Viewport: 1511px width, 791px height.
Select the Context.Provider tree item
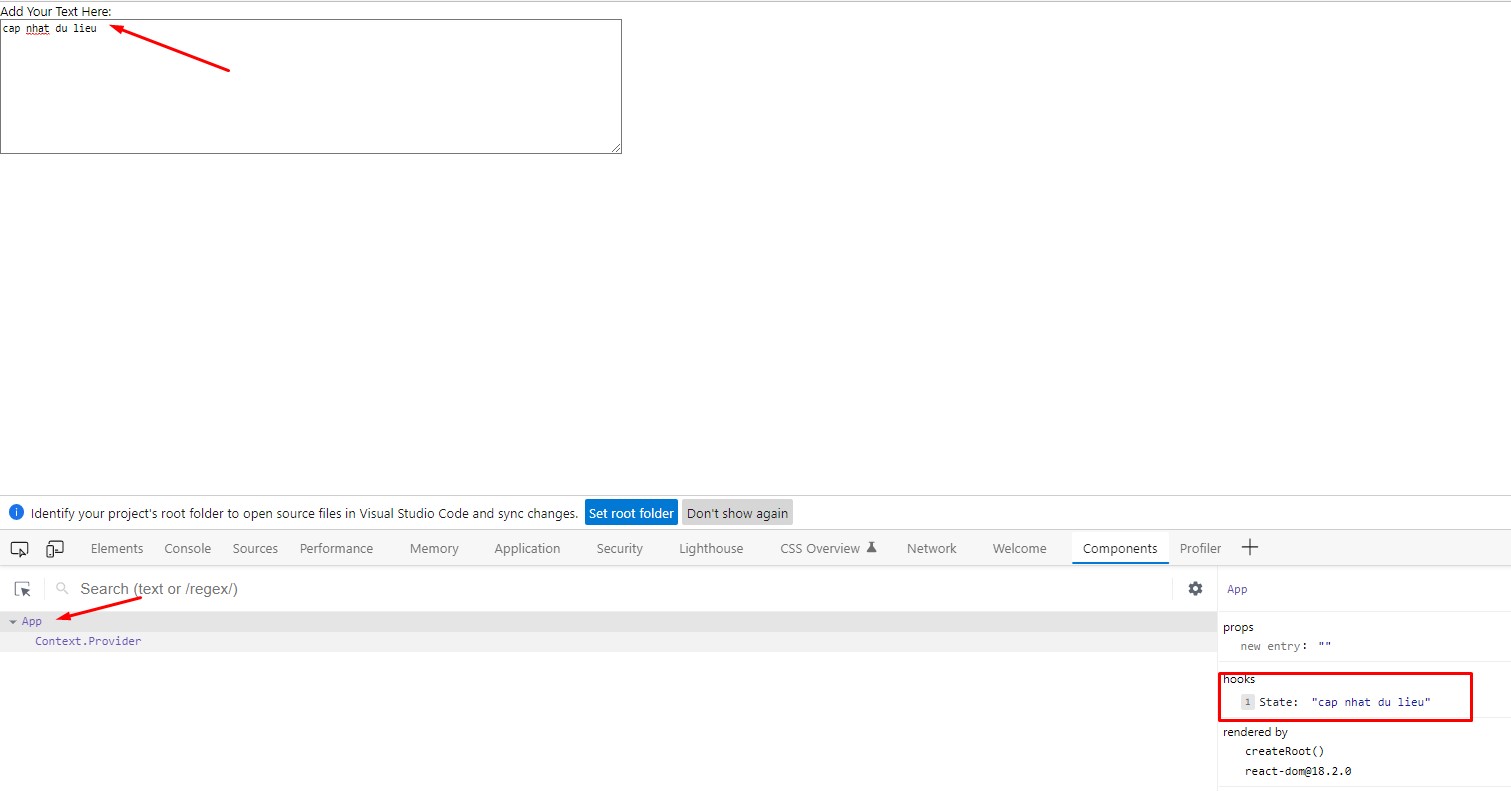88,640
